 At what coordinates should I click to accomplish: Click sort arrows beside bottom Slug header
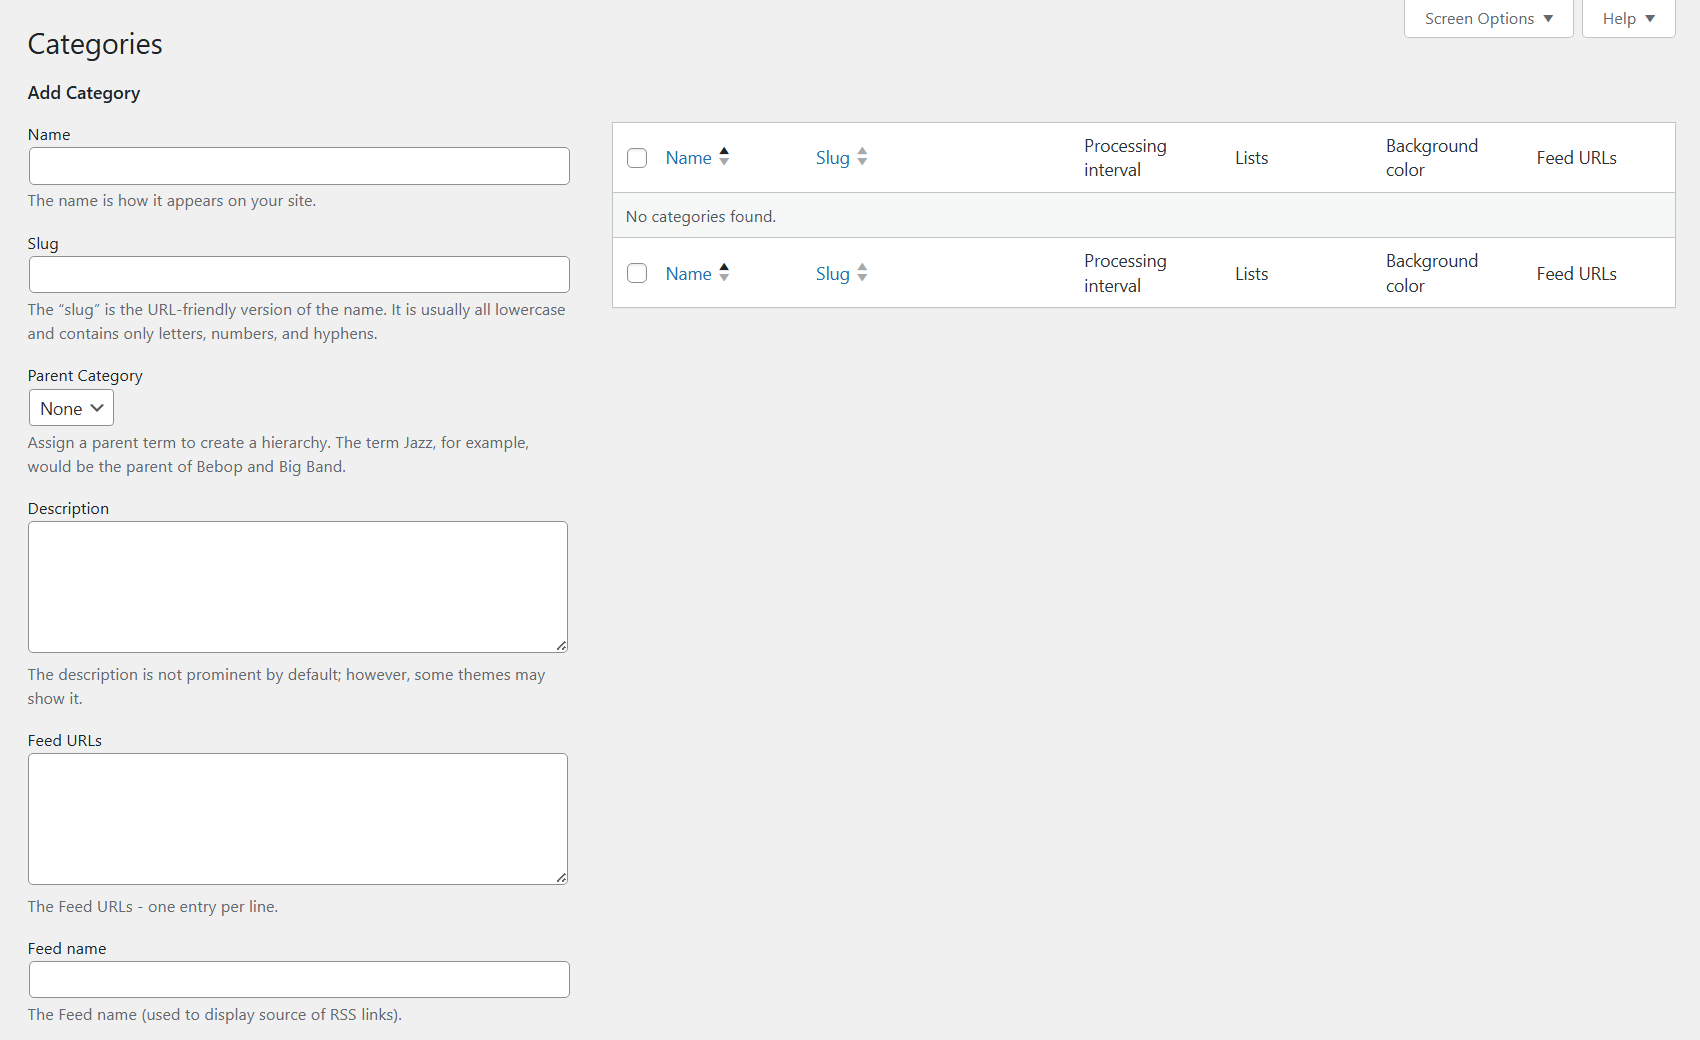click(x=862, y=273)
